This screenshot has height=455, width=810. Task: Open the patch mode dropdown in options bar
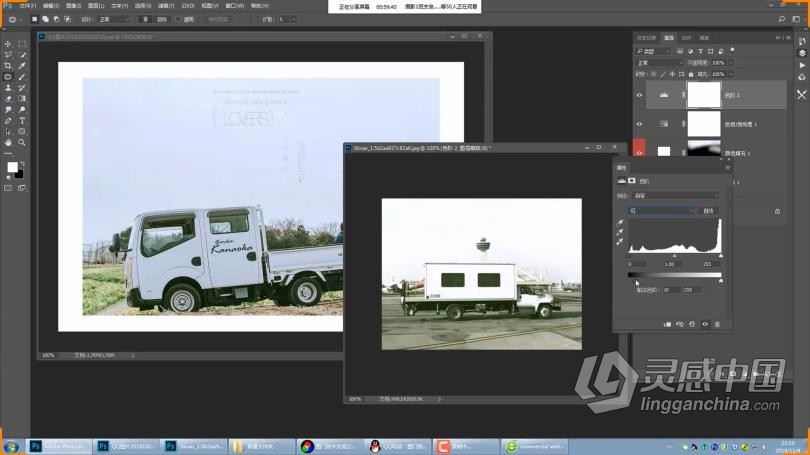(x=114, y=19)
